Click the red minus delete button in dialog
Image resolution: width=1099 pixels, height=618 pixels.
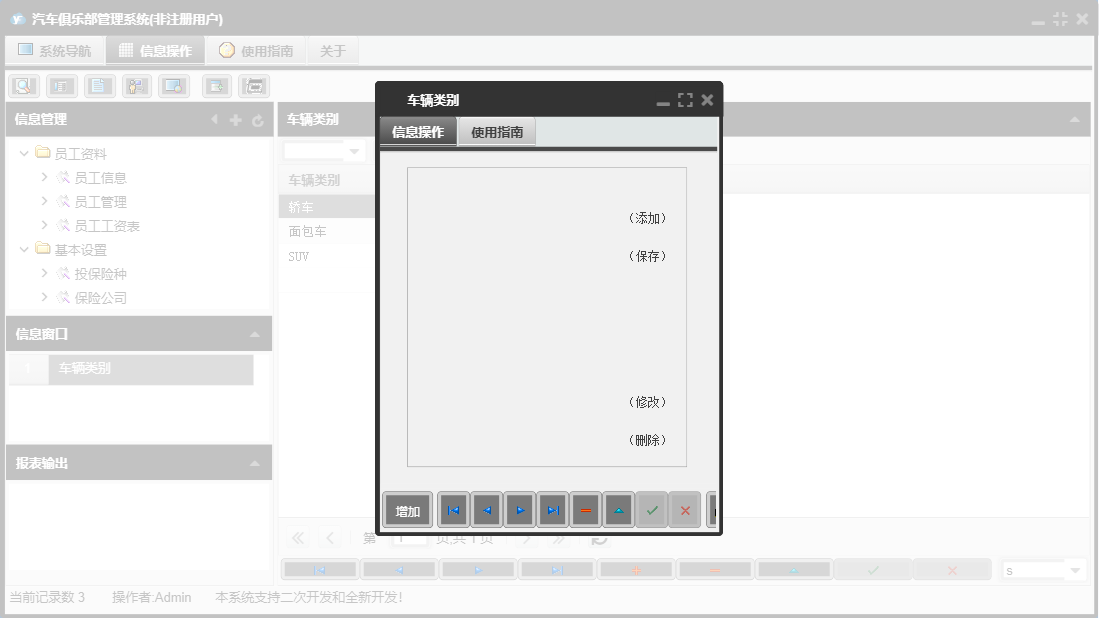pyautogui.click(x=585, y=510)
